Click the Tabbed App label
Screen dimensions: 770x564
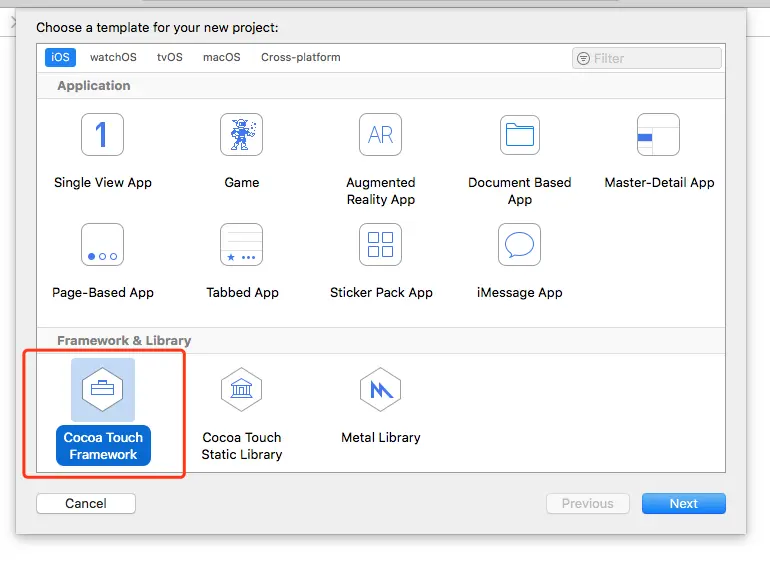point(242,293)
